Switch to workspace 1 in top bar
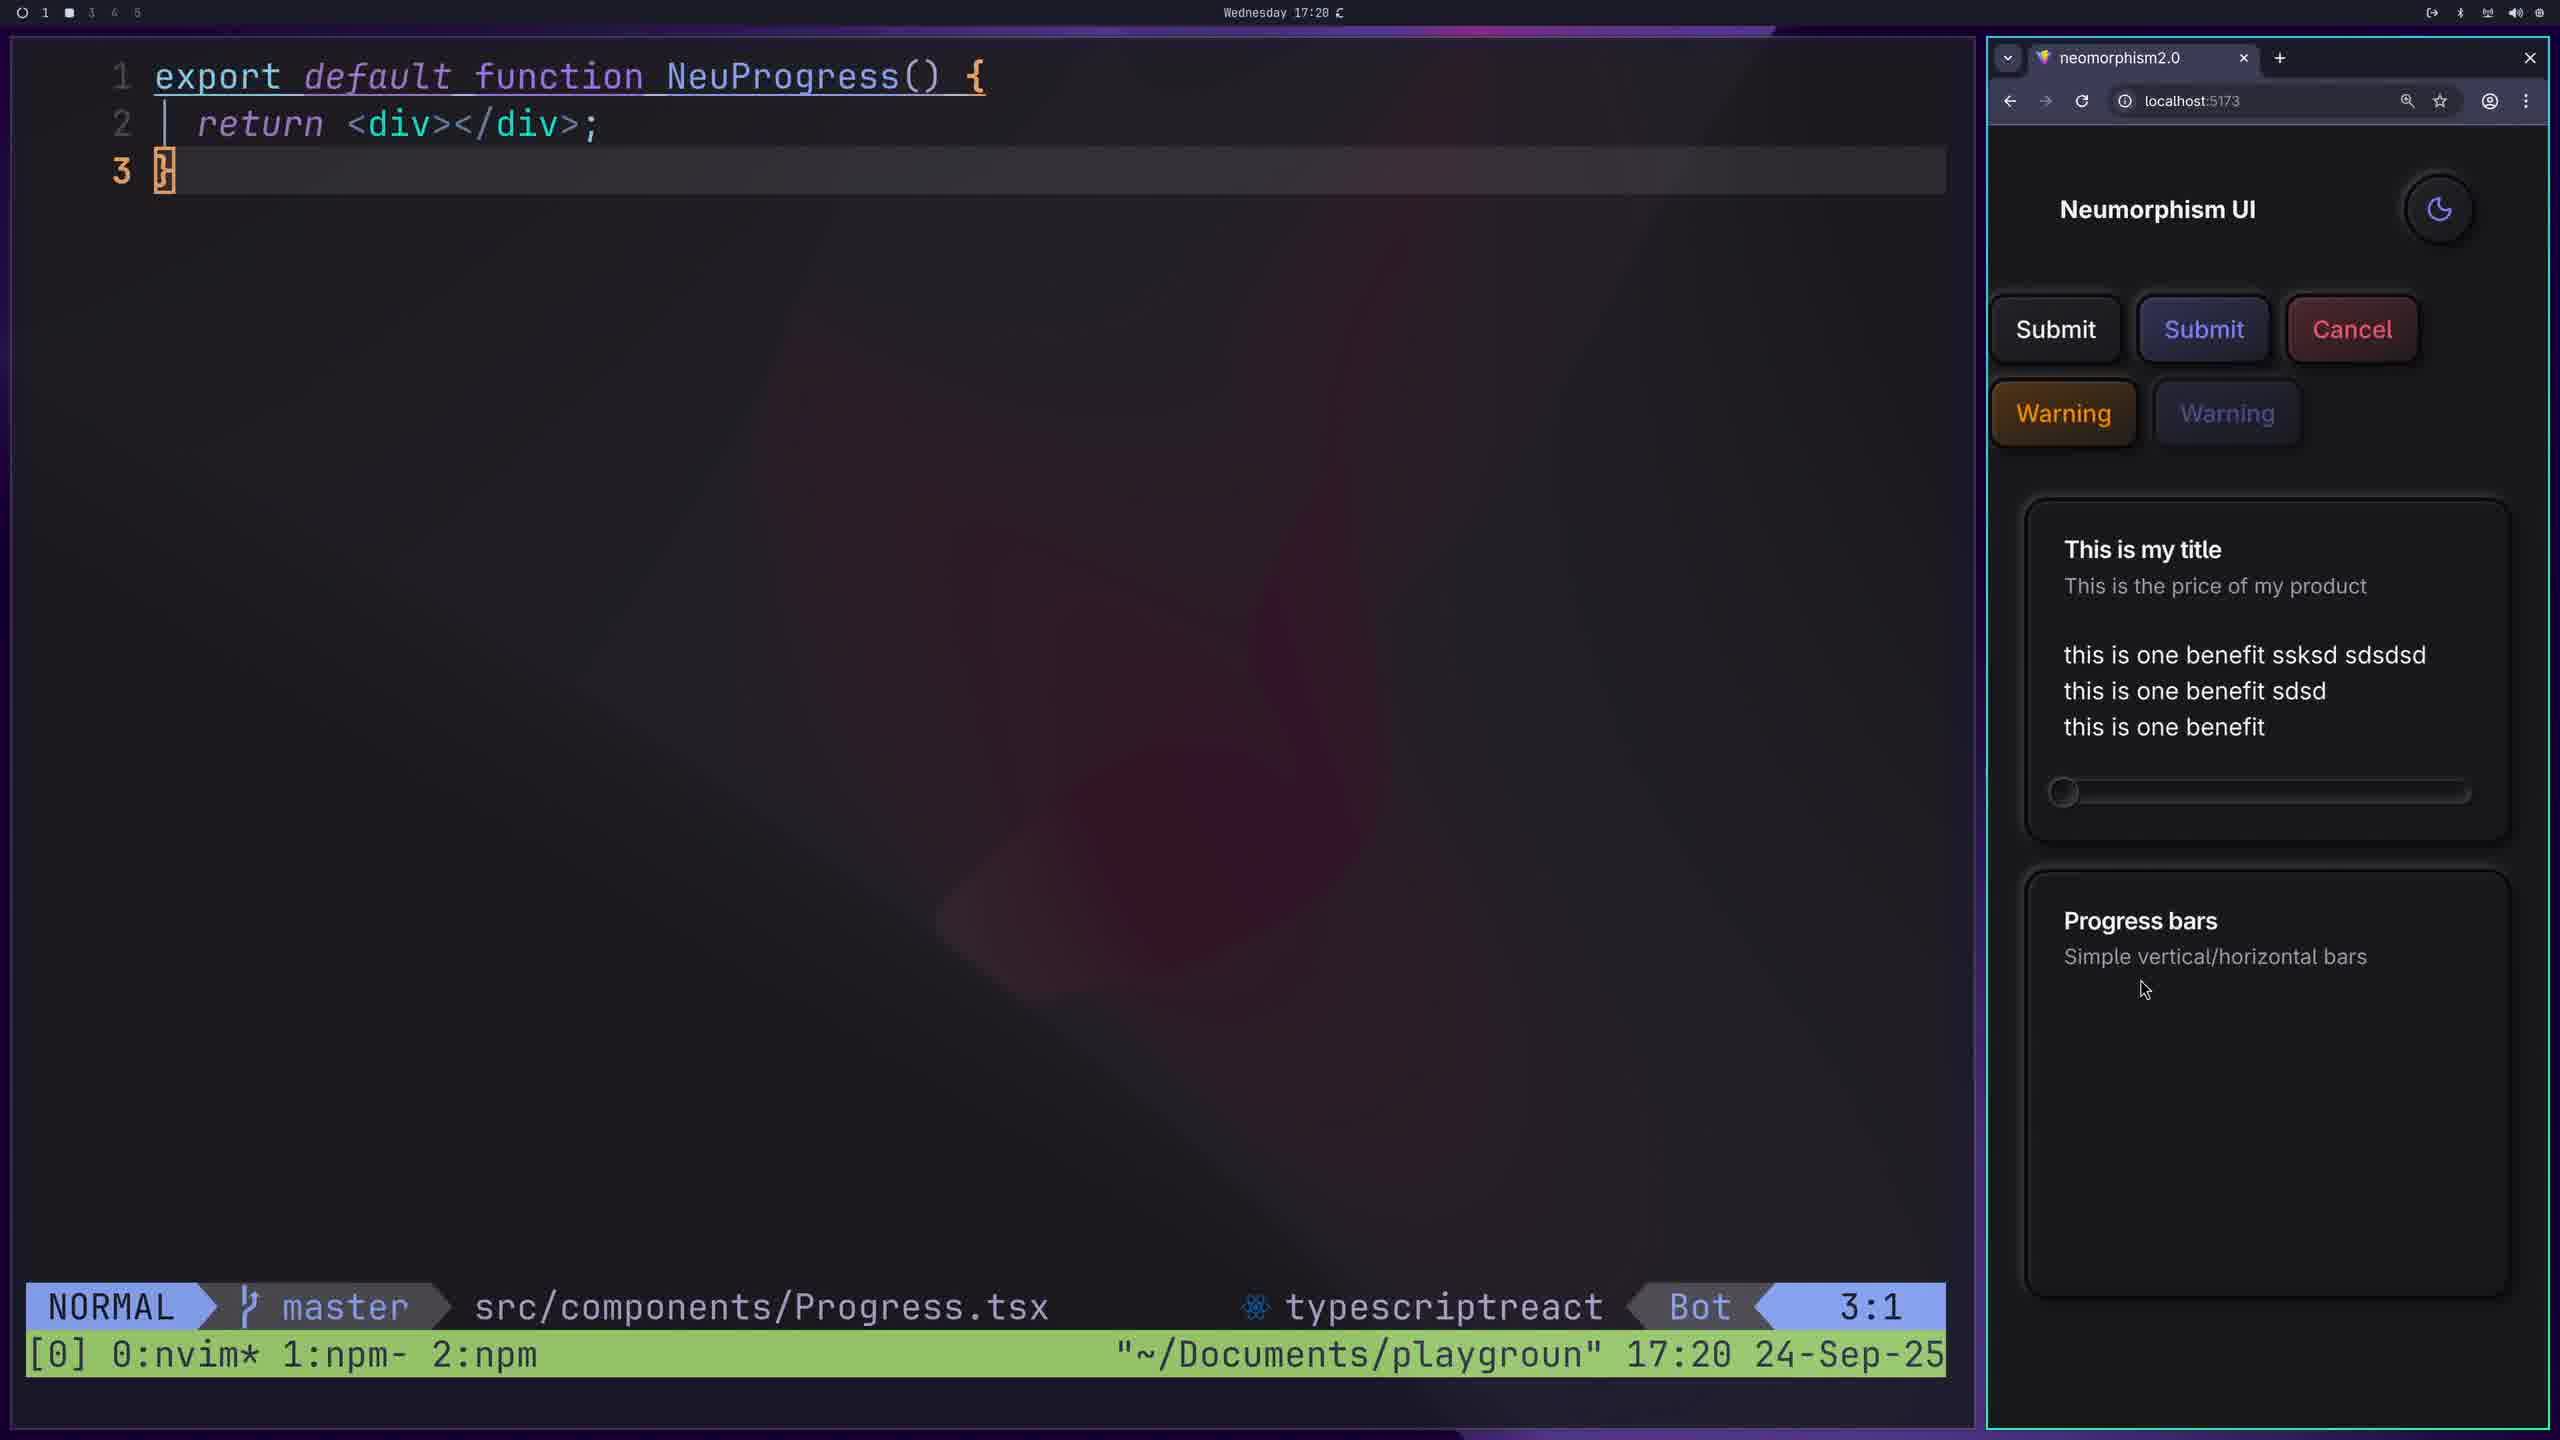 [45, 13]
